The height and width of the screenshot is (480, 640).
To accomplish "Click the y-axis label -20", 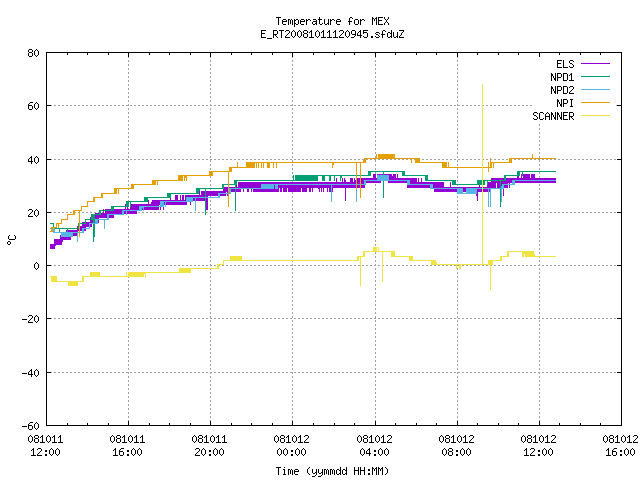I will tap(31, 319).
